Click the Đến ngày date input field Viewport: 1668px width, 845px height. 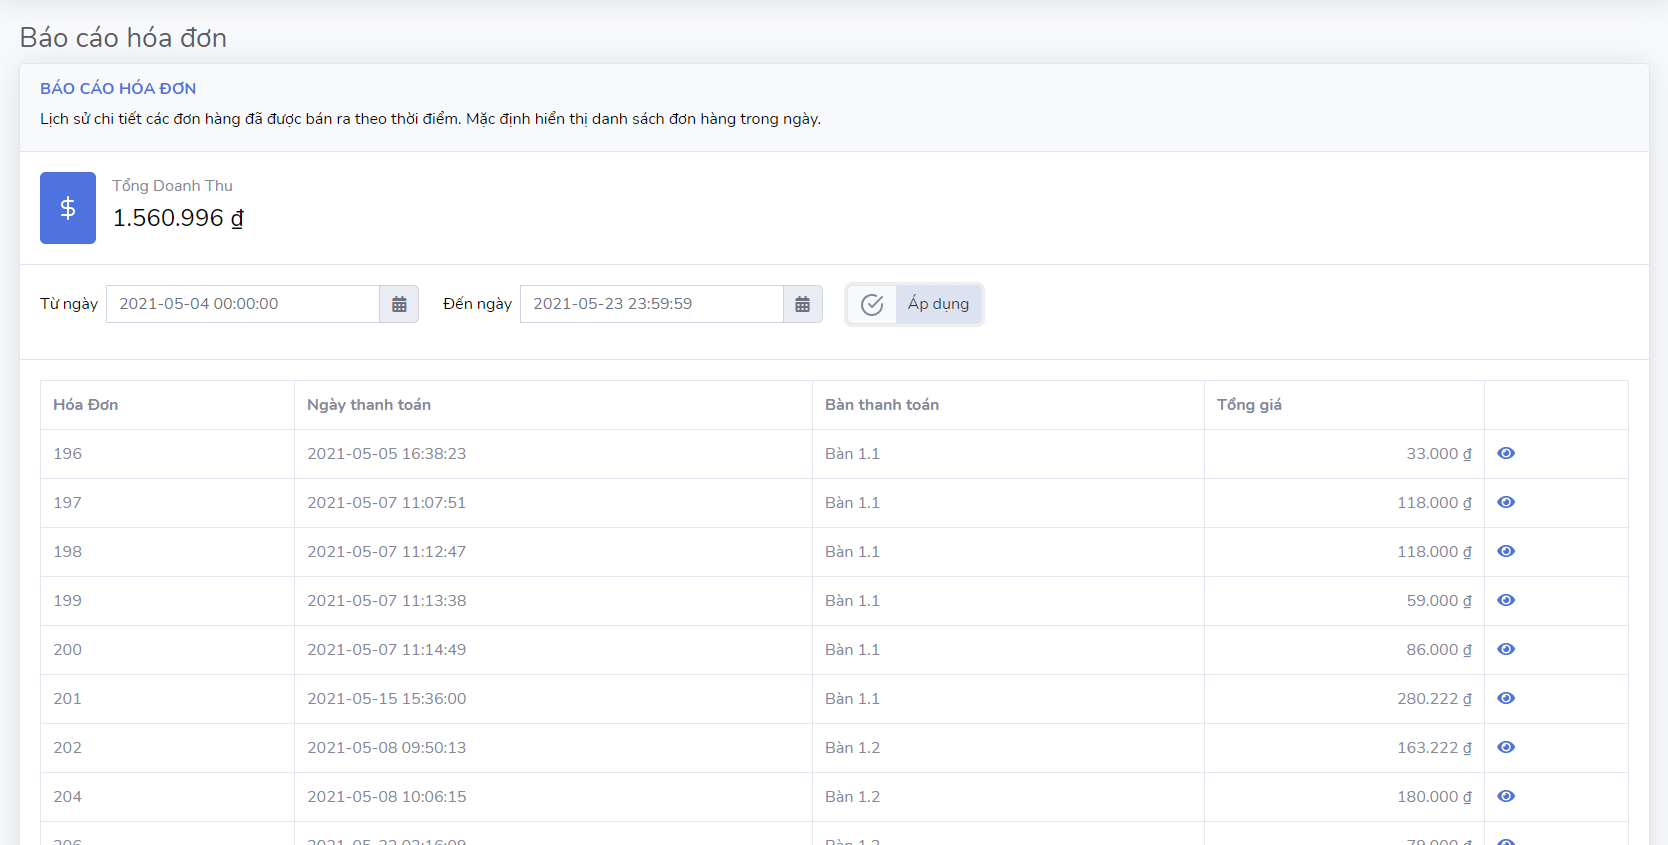(x=652, y=304)
